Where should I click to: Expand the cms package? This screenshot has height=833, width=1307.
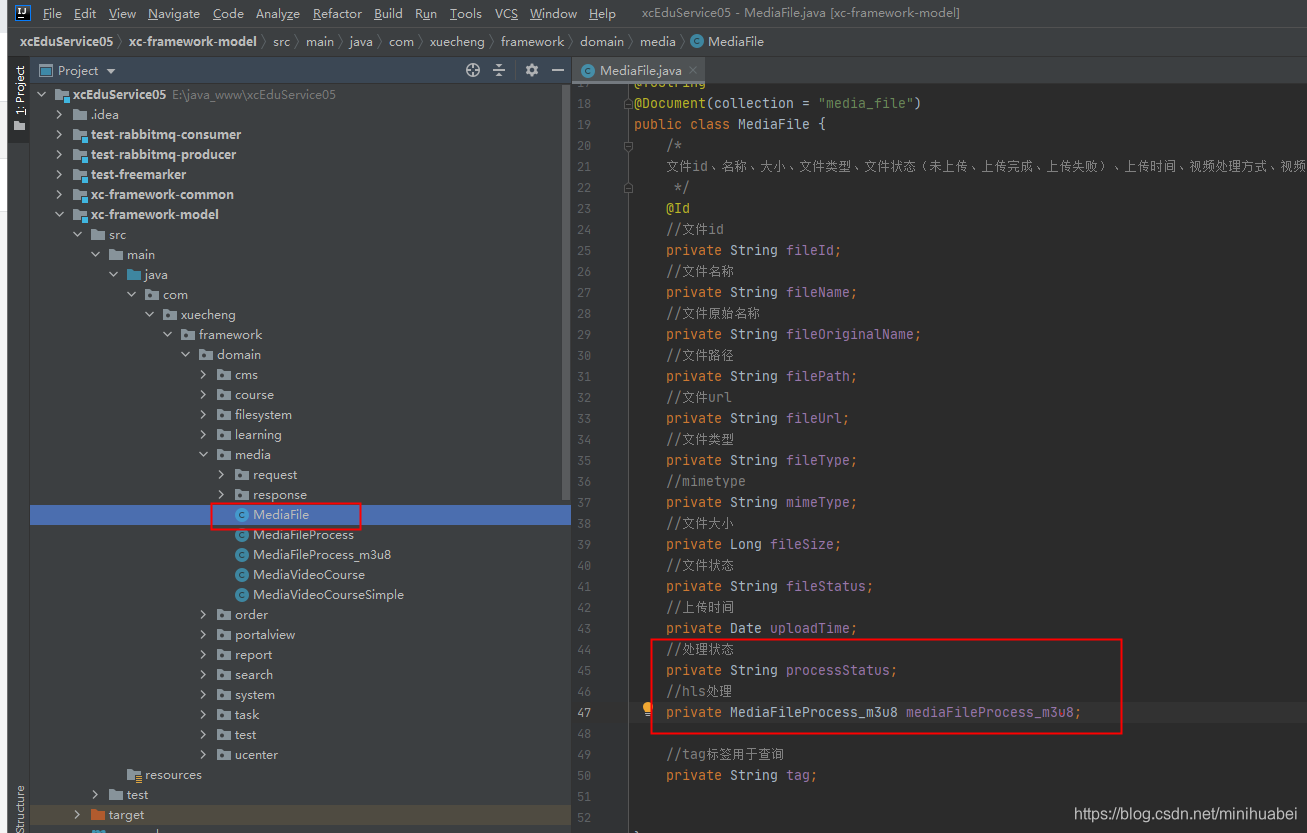click(204, 375)
